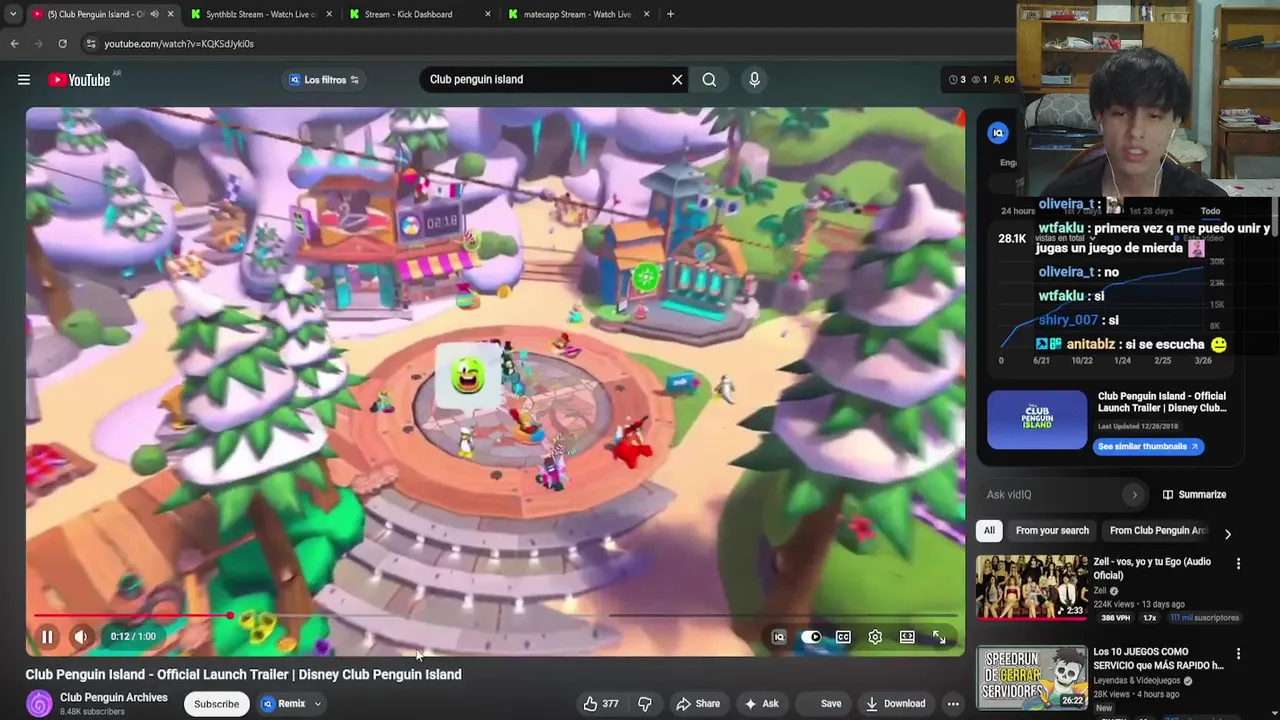Open the Club Penguin Archives channel avatar

39,704
